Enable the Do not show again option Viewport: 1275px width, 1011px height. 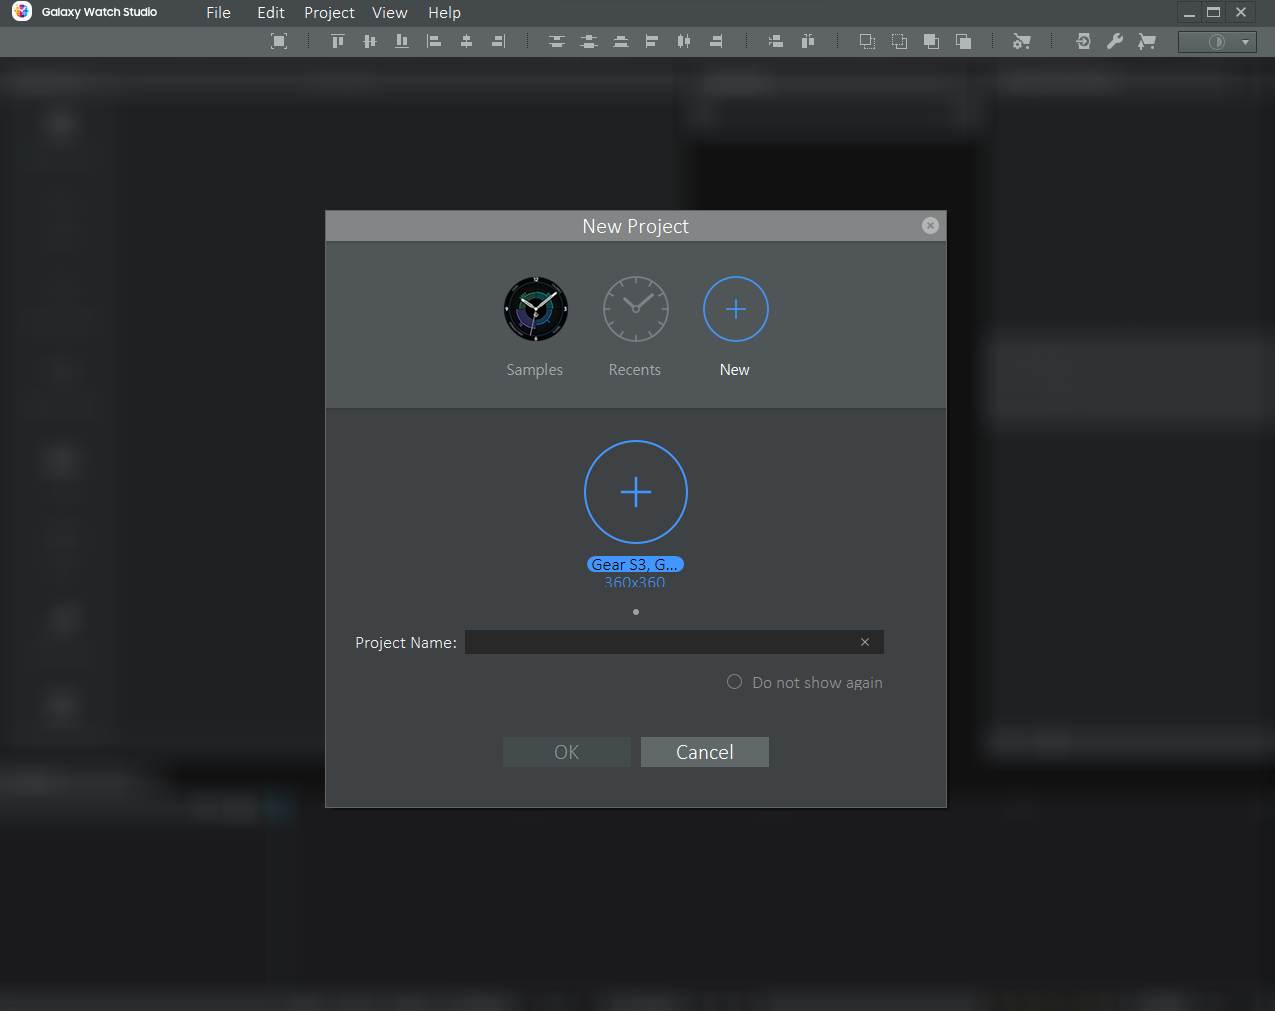[734, 682]
